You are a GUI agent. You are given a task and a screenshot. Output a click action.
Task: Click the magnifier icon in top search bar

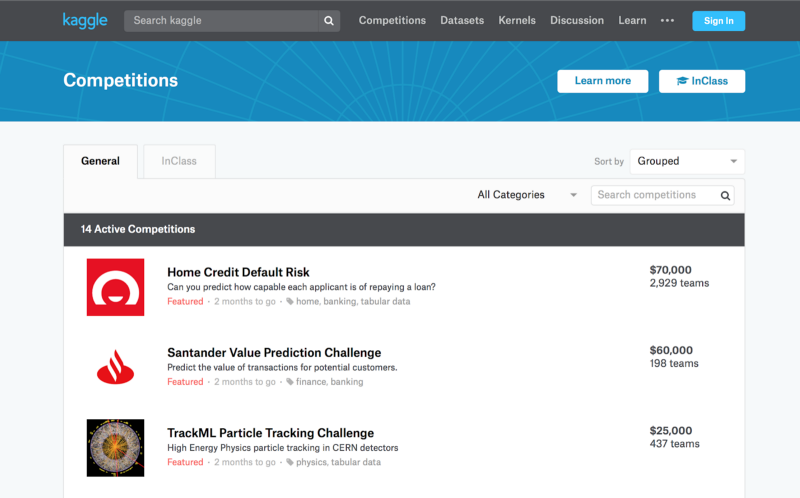tap(329, 21)
